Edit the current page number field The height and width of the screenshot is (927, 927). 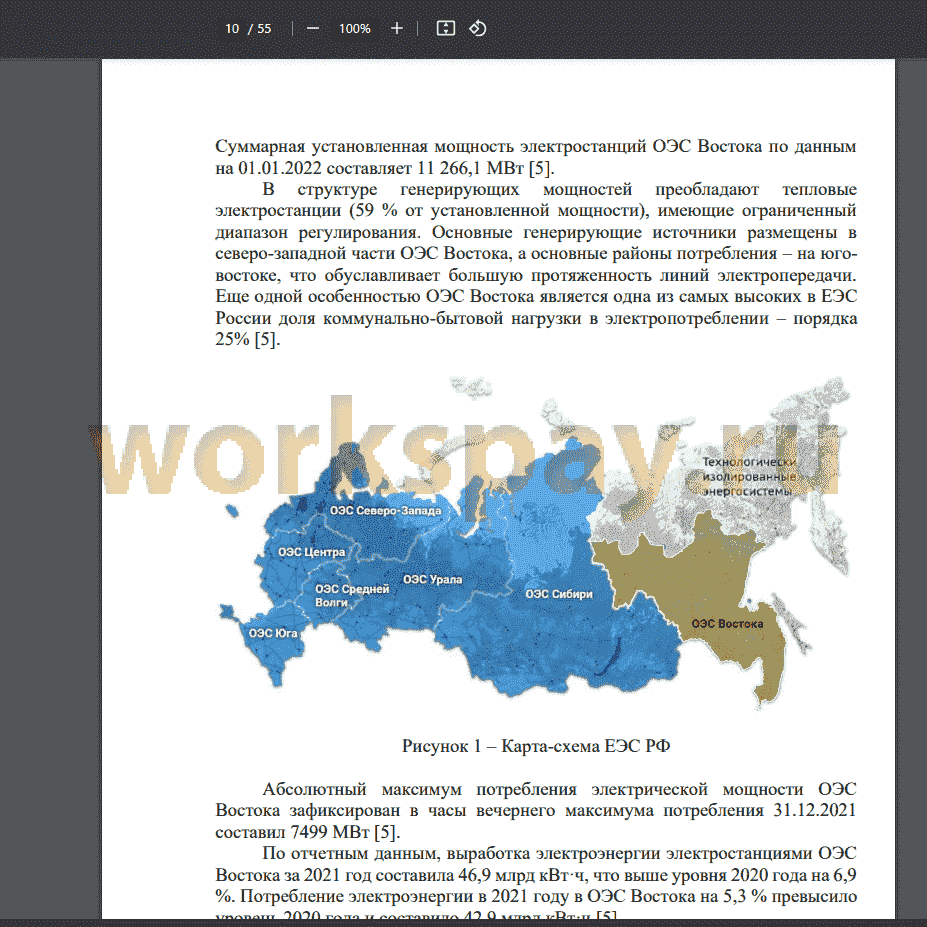pyautogui.click(x=232, y=28)
